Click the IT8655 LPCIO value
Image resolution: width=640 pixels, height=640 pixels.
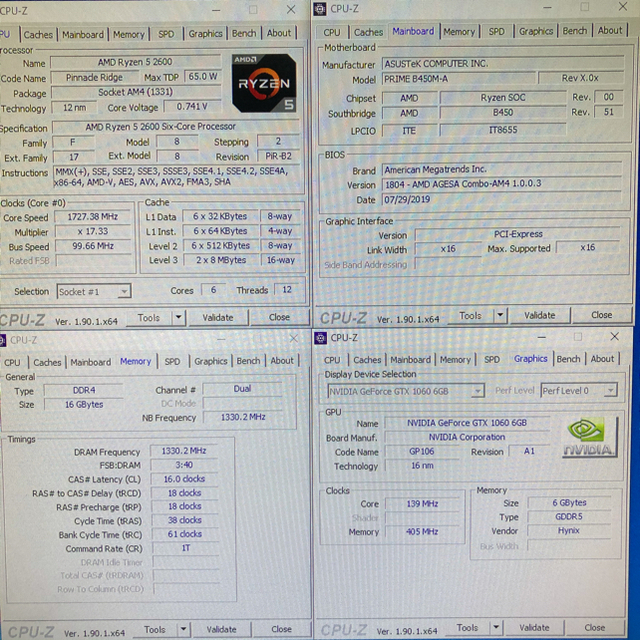[x=503, y=130]
